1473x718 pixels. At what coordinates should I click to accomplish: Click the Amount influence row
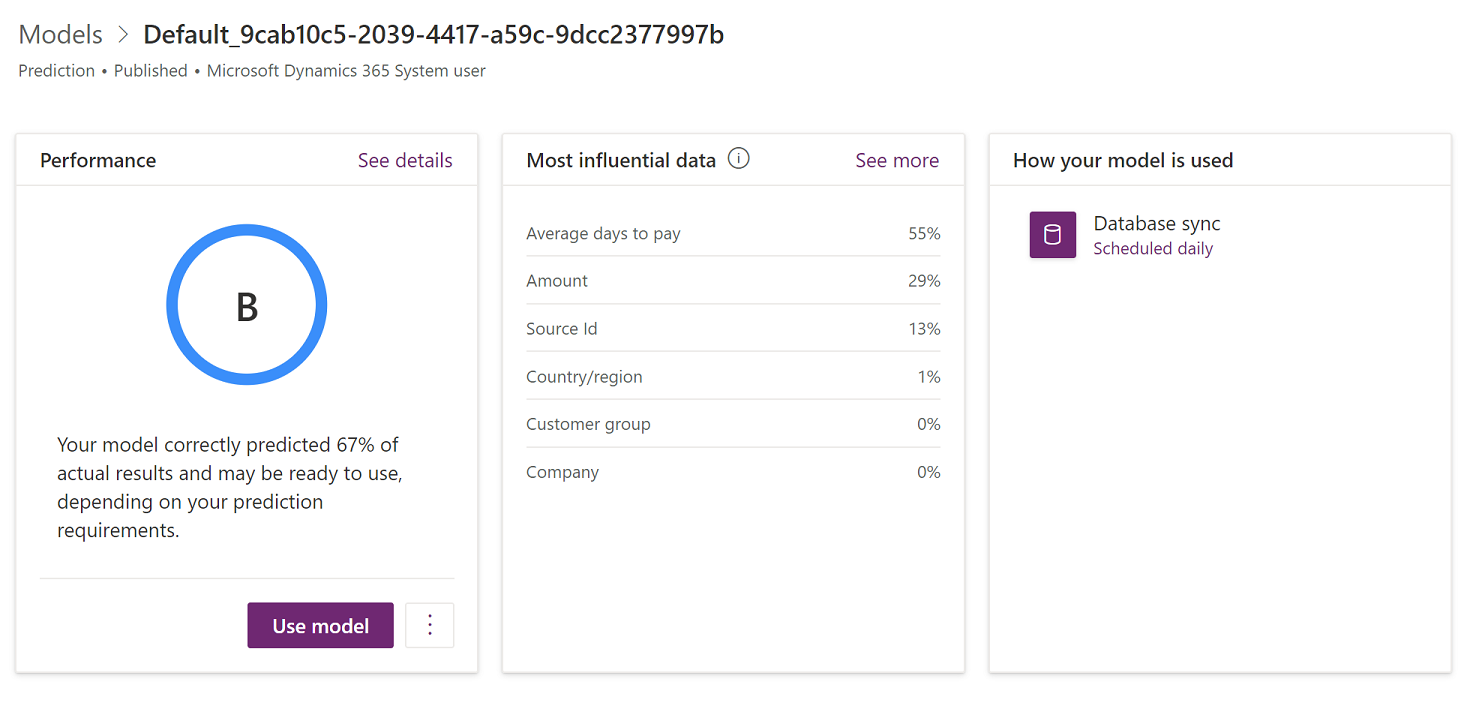[733, 281]
